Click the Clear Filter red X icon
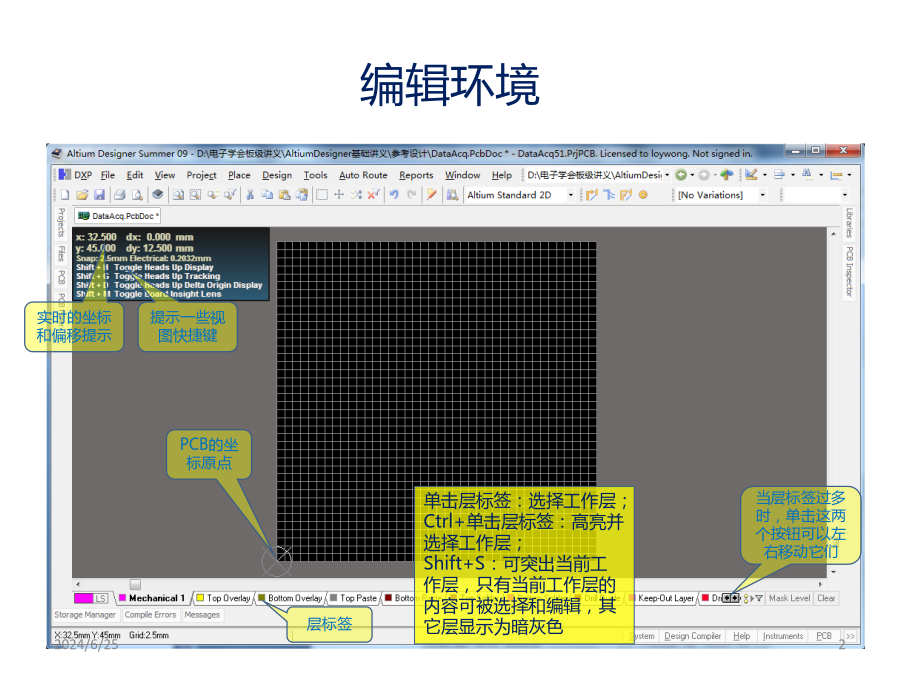The image size is (900, 675). pyautogui.click(x=374, y=195)
